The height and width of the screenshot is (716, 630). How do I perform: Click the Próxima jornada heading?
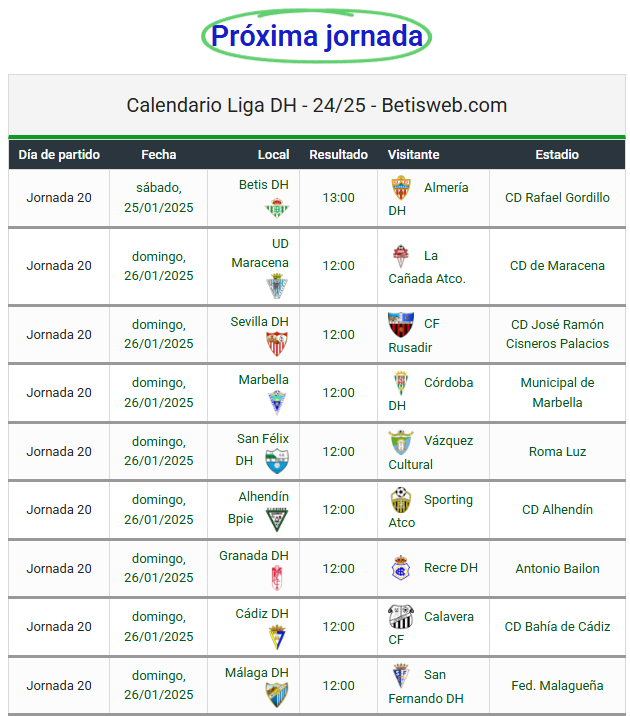(317, 36)
